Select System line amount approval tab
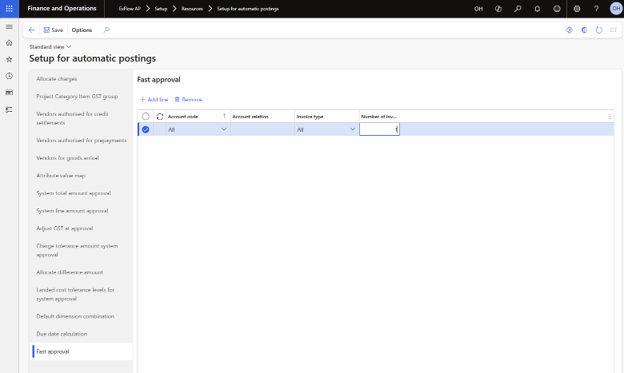This screenshot has width=624, height=373. [x=72, y=211]
